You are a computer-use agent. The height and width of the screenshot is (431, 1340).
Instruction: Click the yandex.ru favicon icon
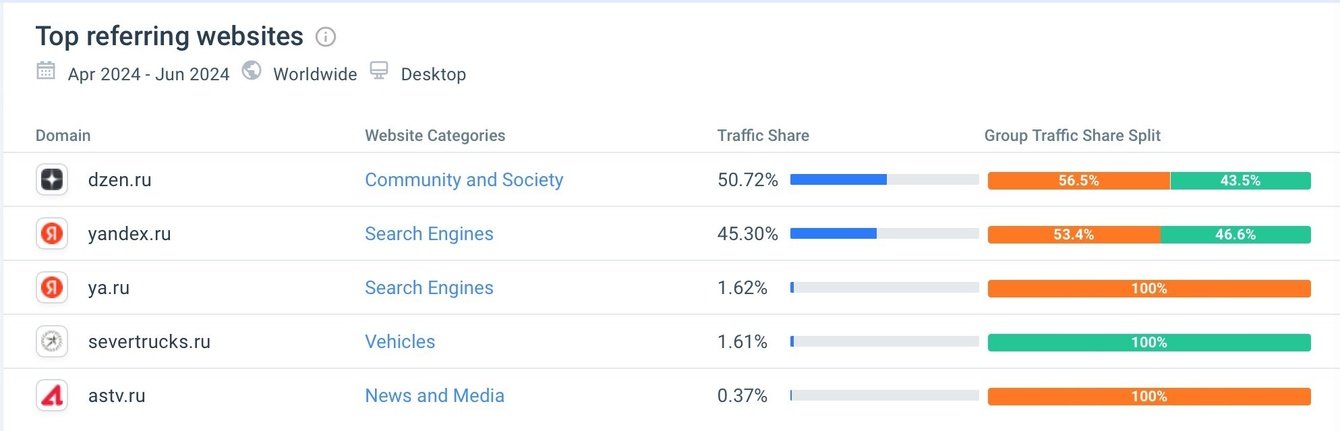coord(52,234)
